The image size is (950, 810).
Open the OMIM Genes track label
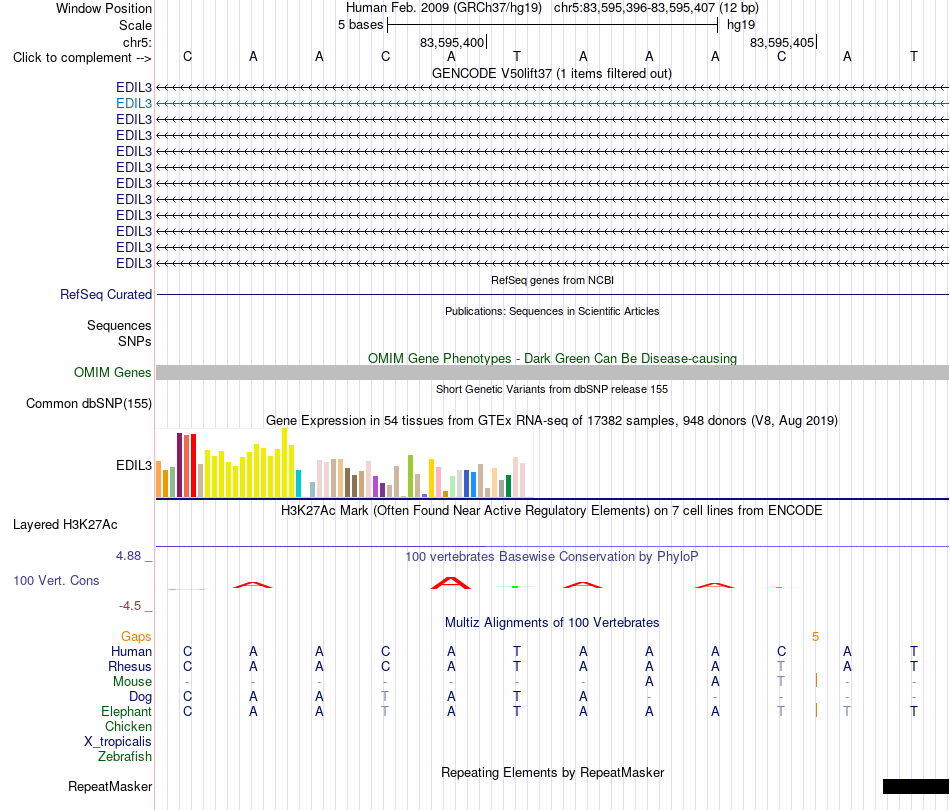tap(113, 373)
